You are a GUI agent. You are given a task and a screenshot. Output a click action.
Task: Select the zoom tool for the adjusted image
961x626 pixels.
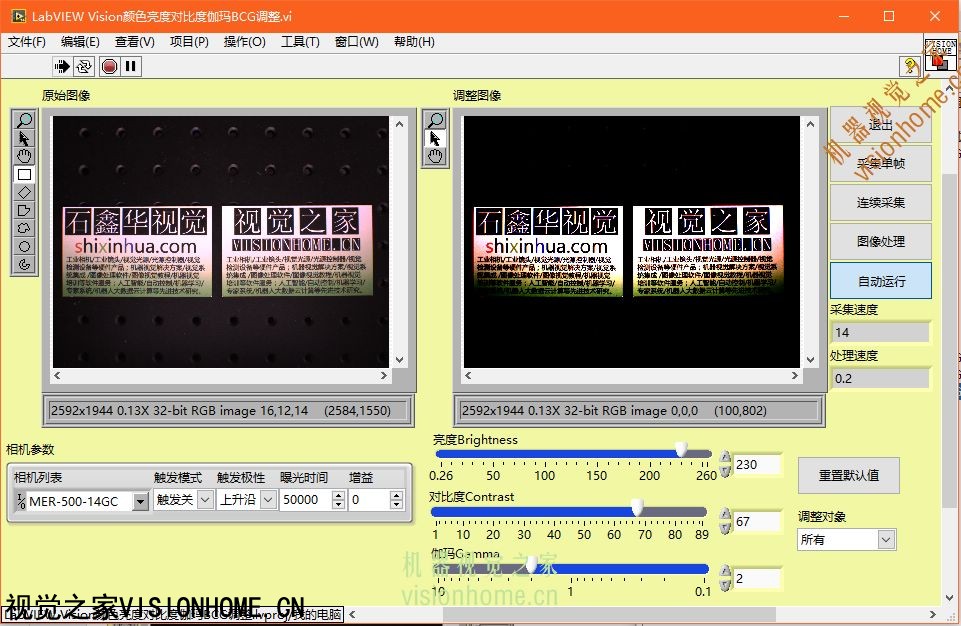[x=435, y=120]
